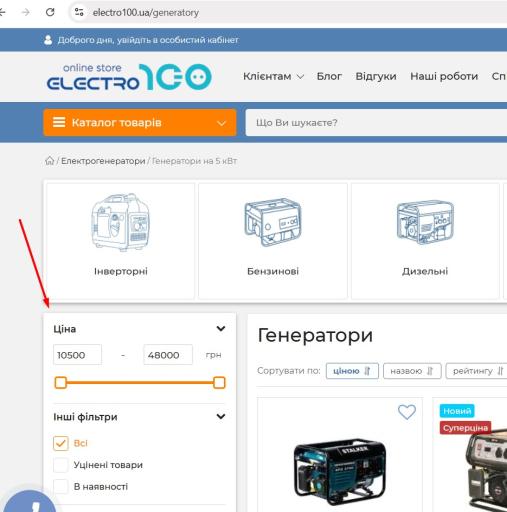Open the Дизельні category card
507x512 pixels.
[x=425, y=241]
